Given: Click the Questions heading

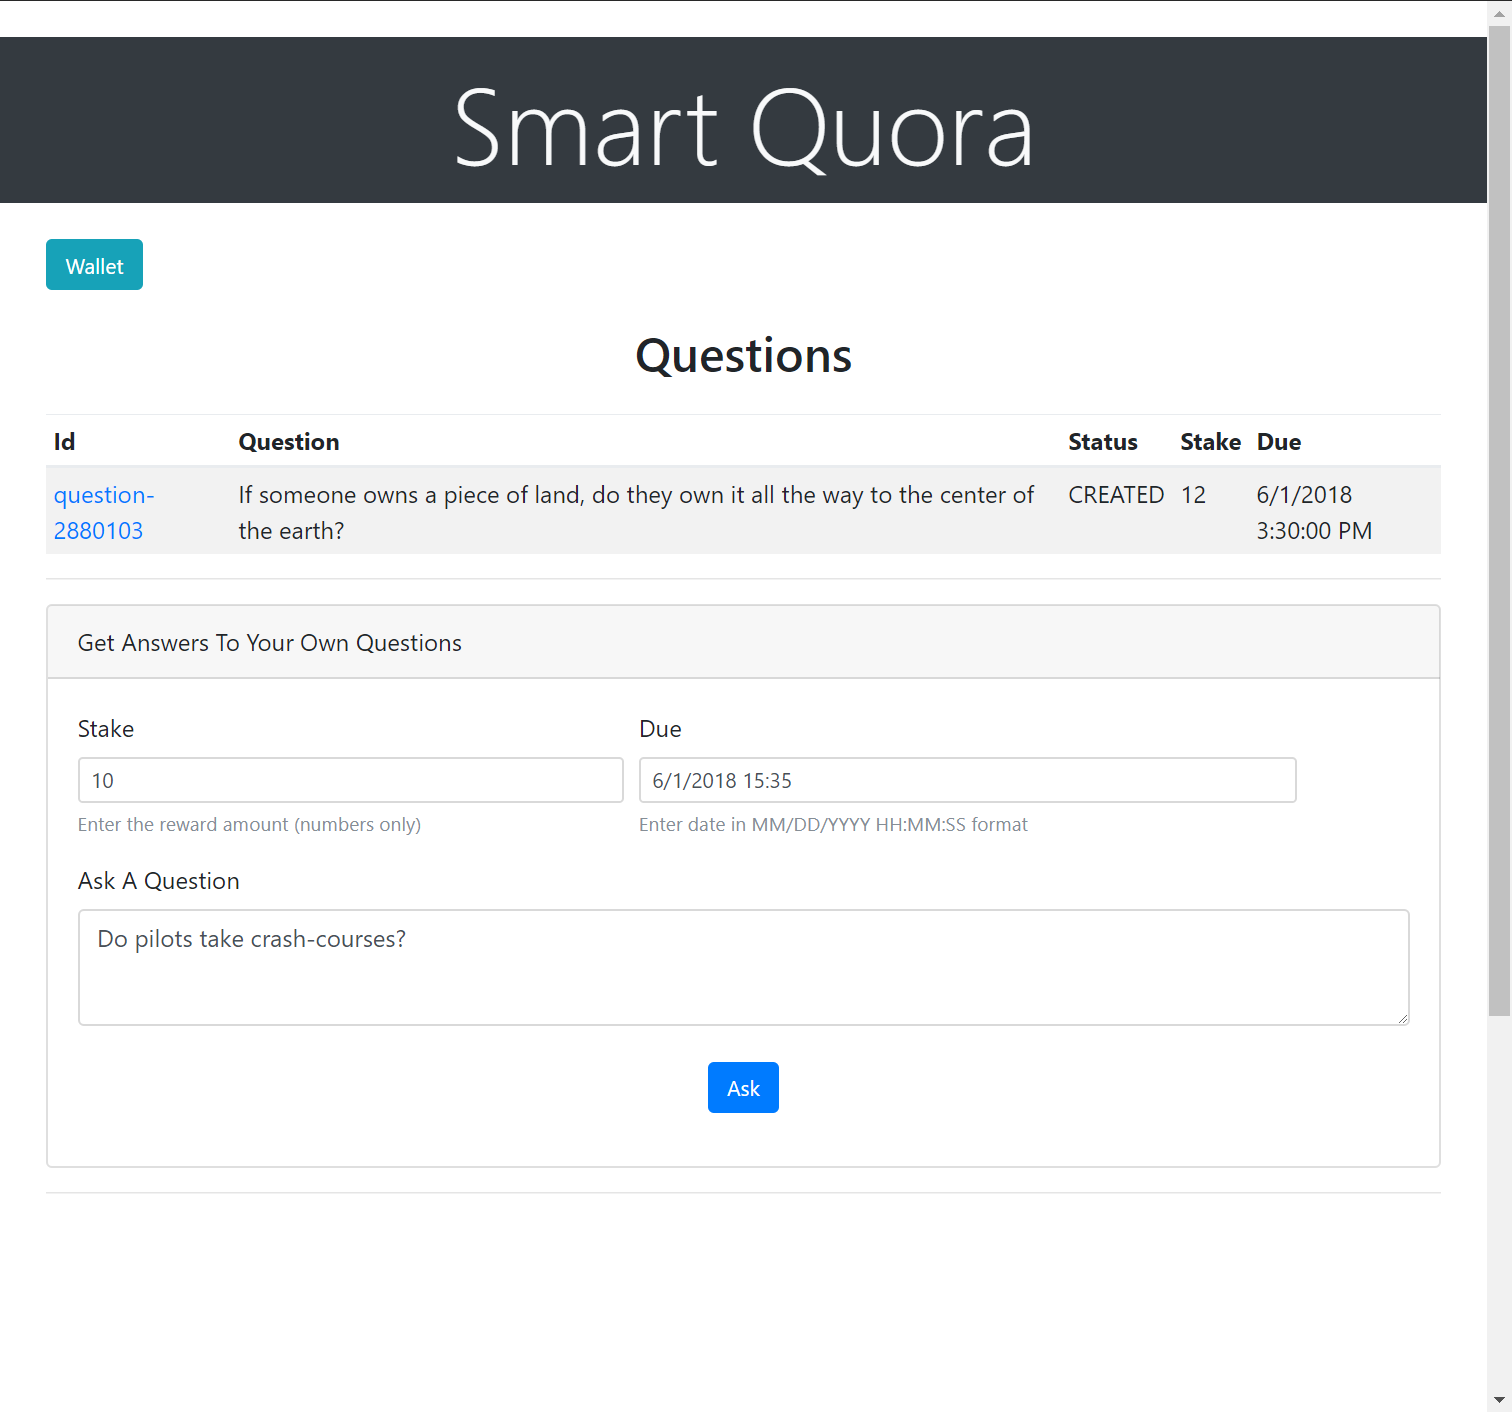Looking at the screenshot, I should coord(743,356).
